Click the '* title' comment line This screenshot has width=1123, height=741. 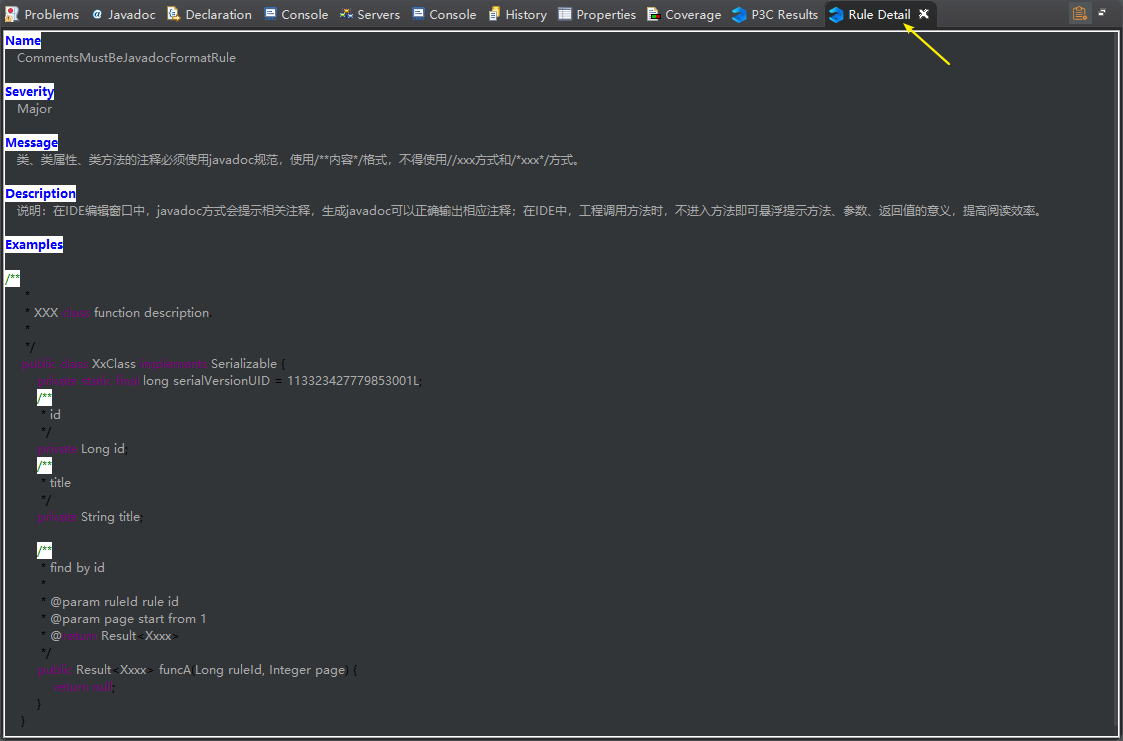point(56,483)
